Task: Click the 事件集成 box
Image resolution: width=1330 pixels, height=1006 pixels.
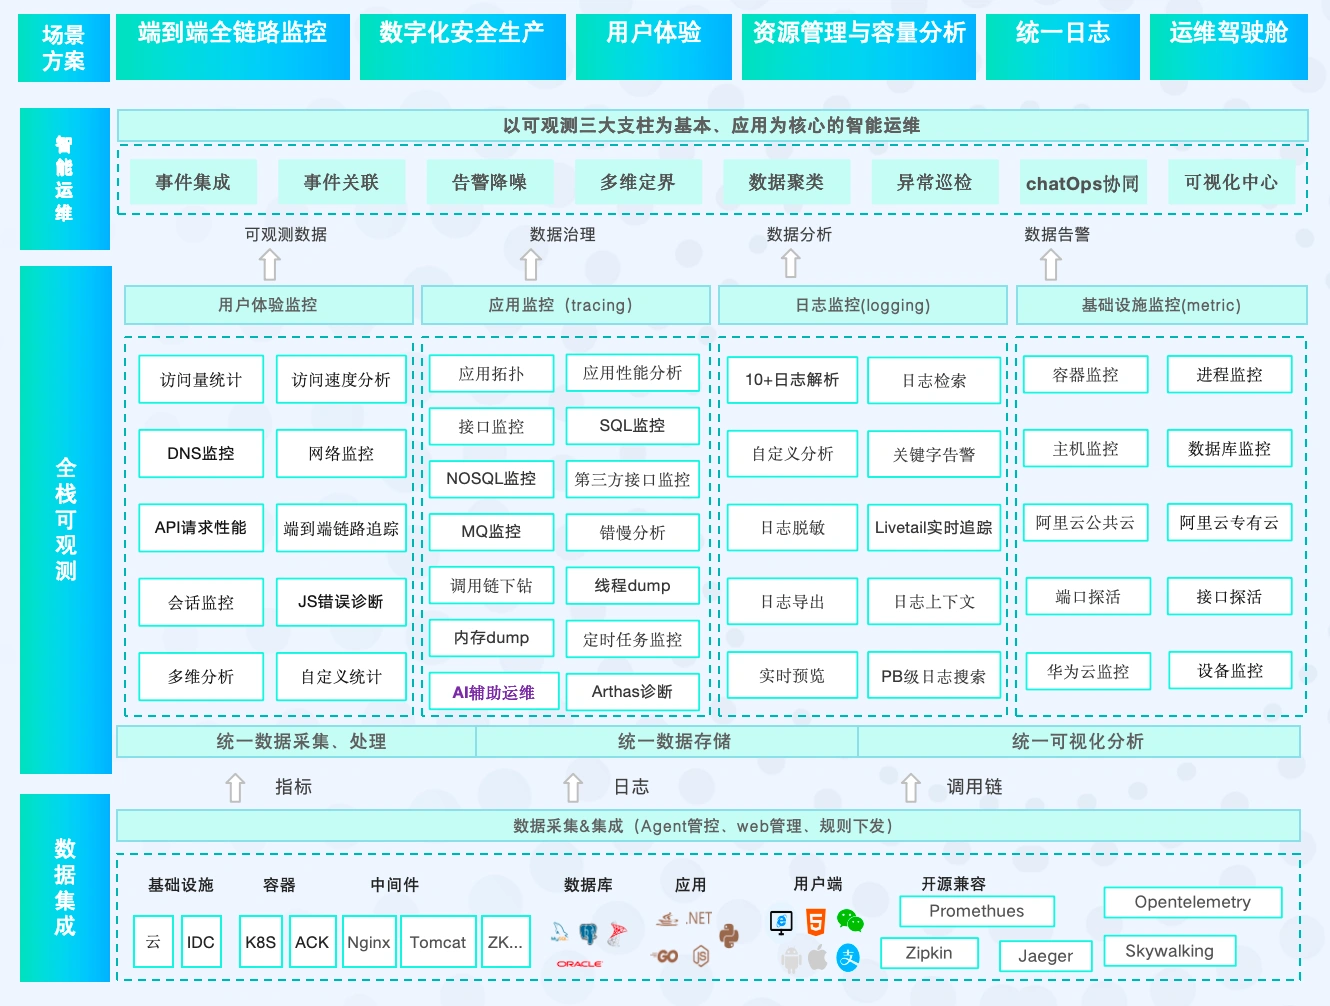Action: (193, 182)
